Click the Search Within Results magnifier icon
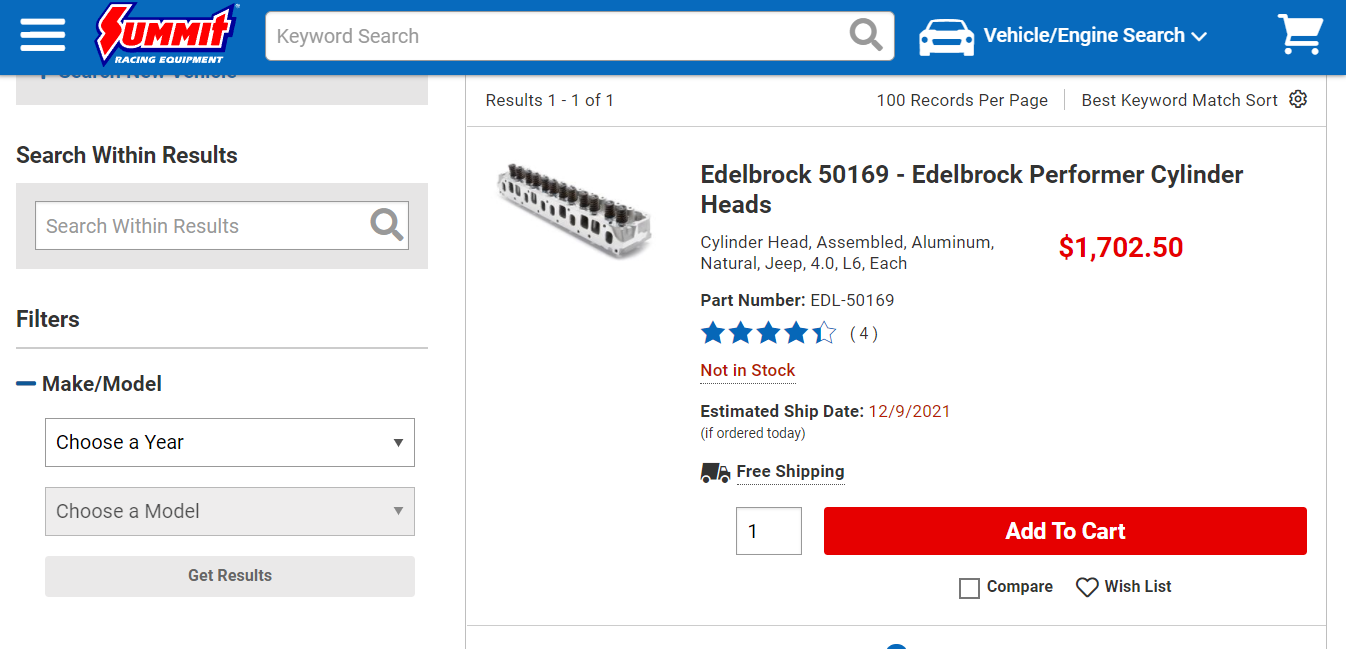 387,225
